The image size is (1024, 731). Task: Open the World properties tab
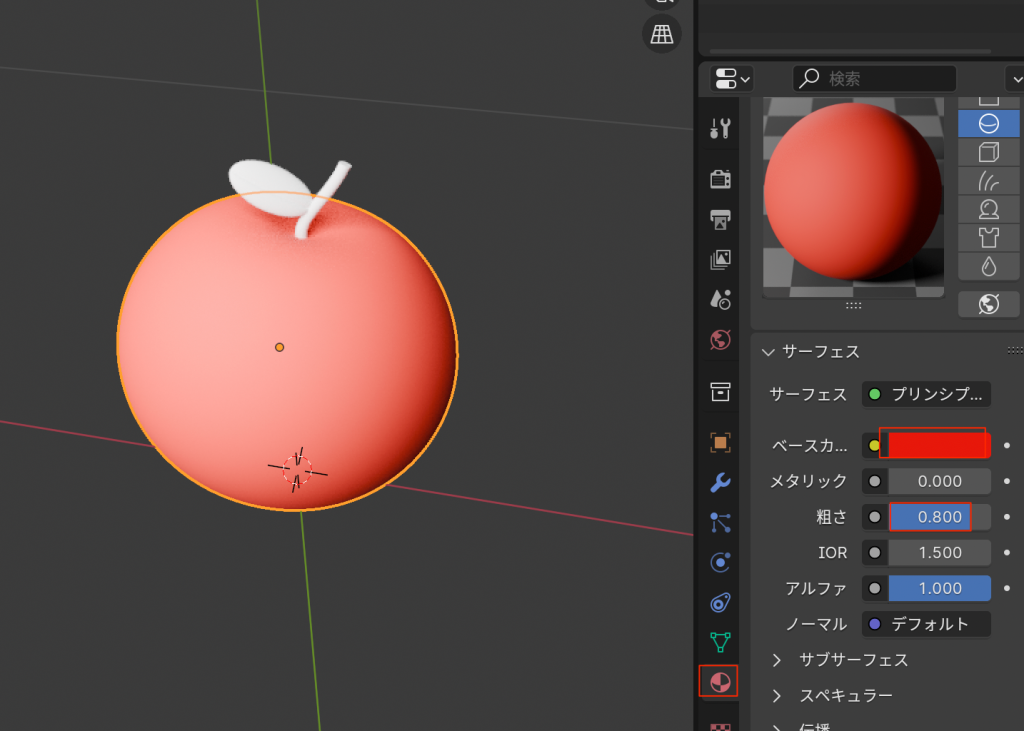(x=719, y=340)
